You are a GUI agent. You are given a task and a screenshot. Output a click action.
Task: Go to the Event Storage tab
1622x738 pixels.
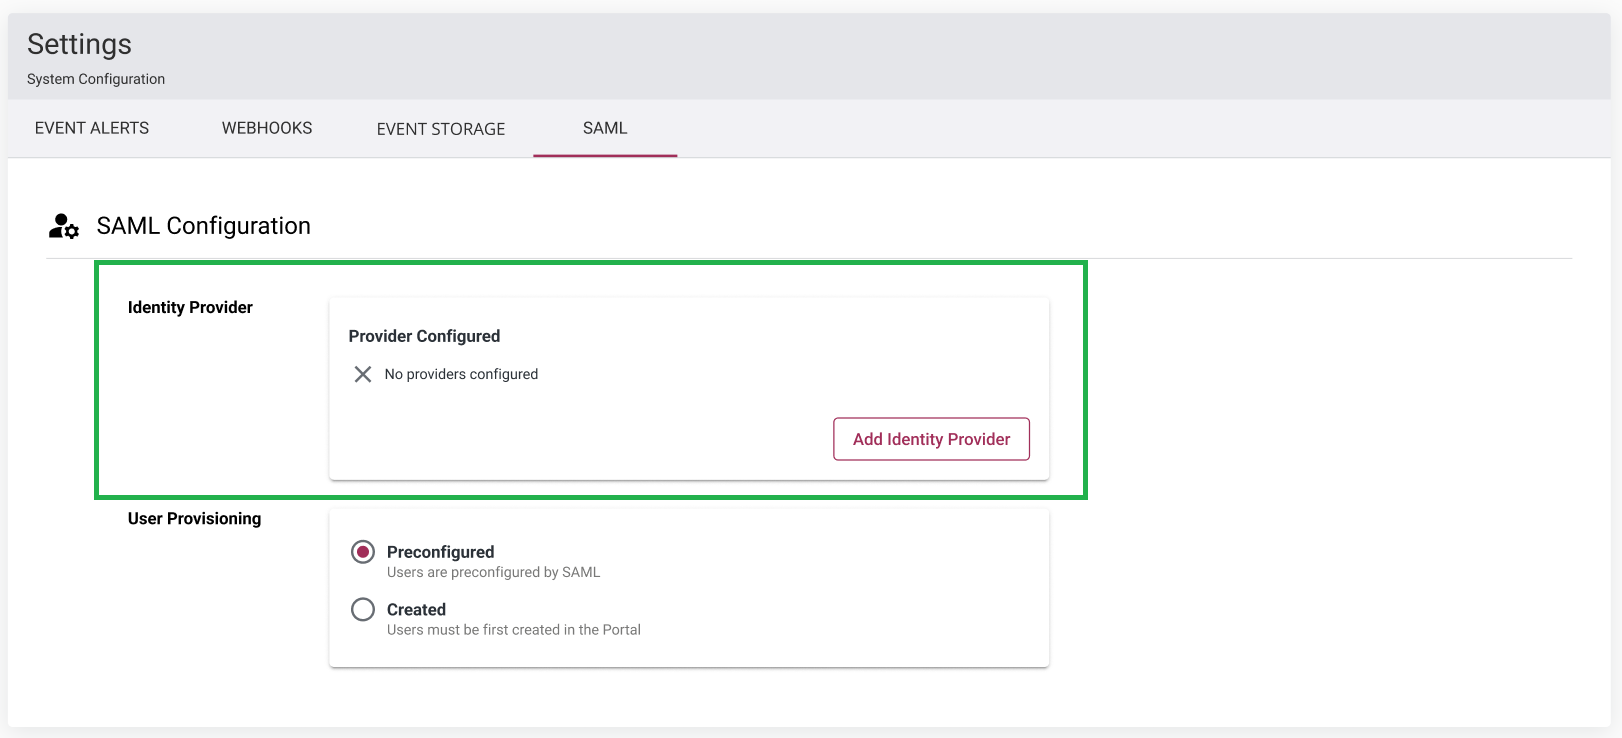click(441, 128)
